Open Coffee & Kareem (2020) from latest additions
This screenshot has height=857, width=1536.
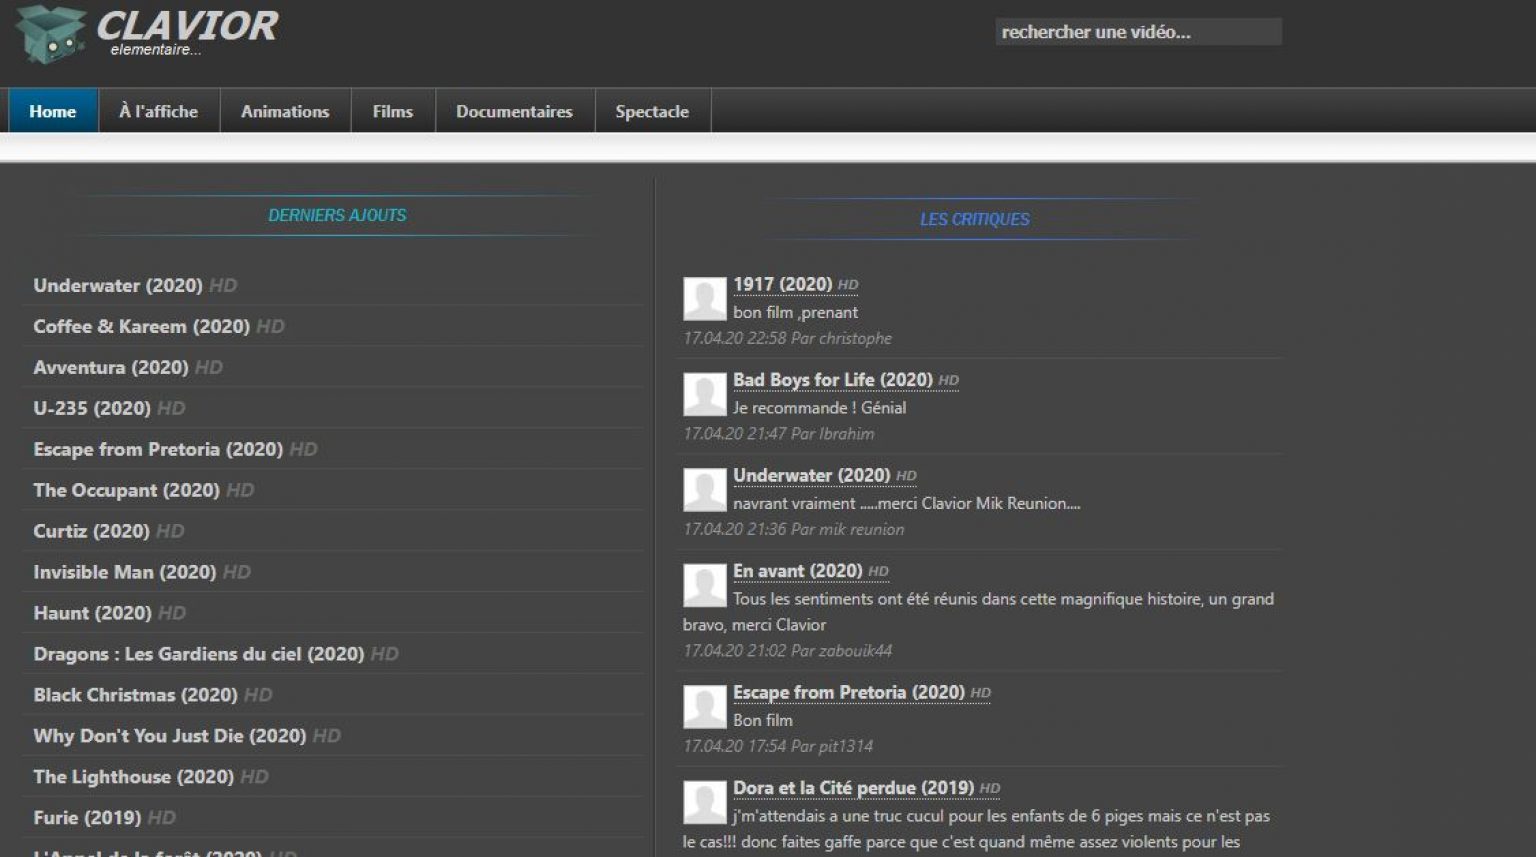point(141,327)
